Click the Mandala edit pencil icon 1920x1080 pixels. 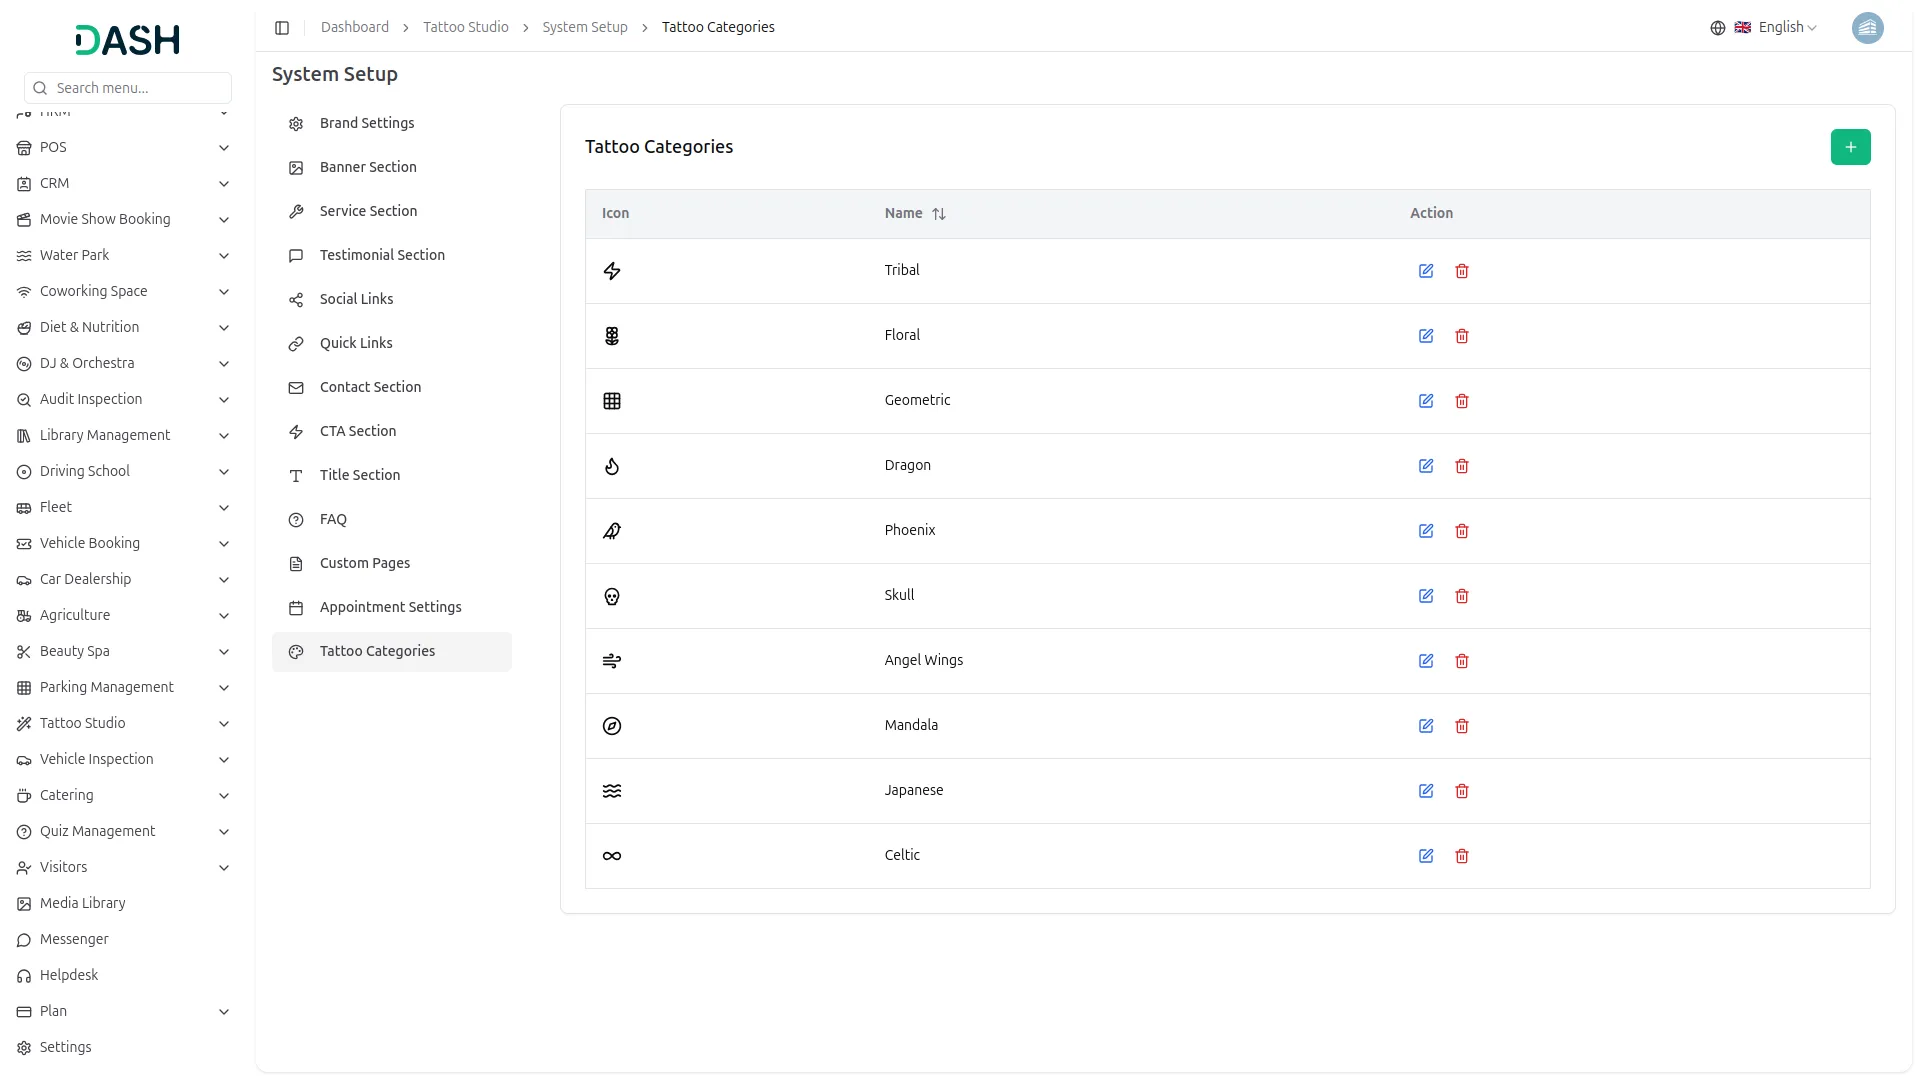click(1426, 726)
